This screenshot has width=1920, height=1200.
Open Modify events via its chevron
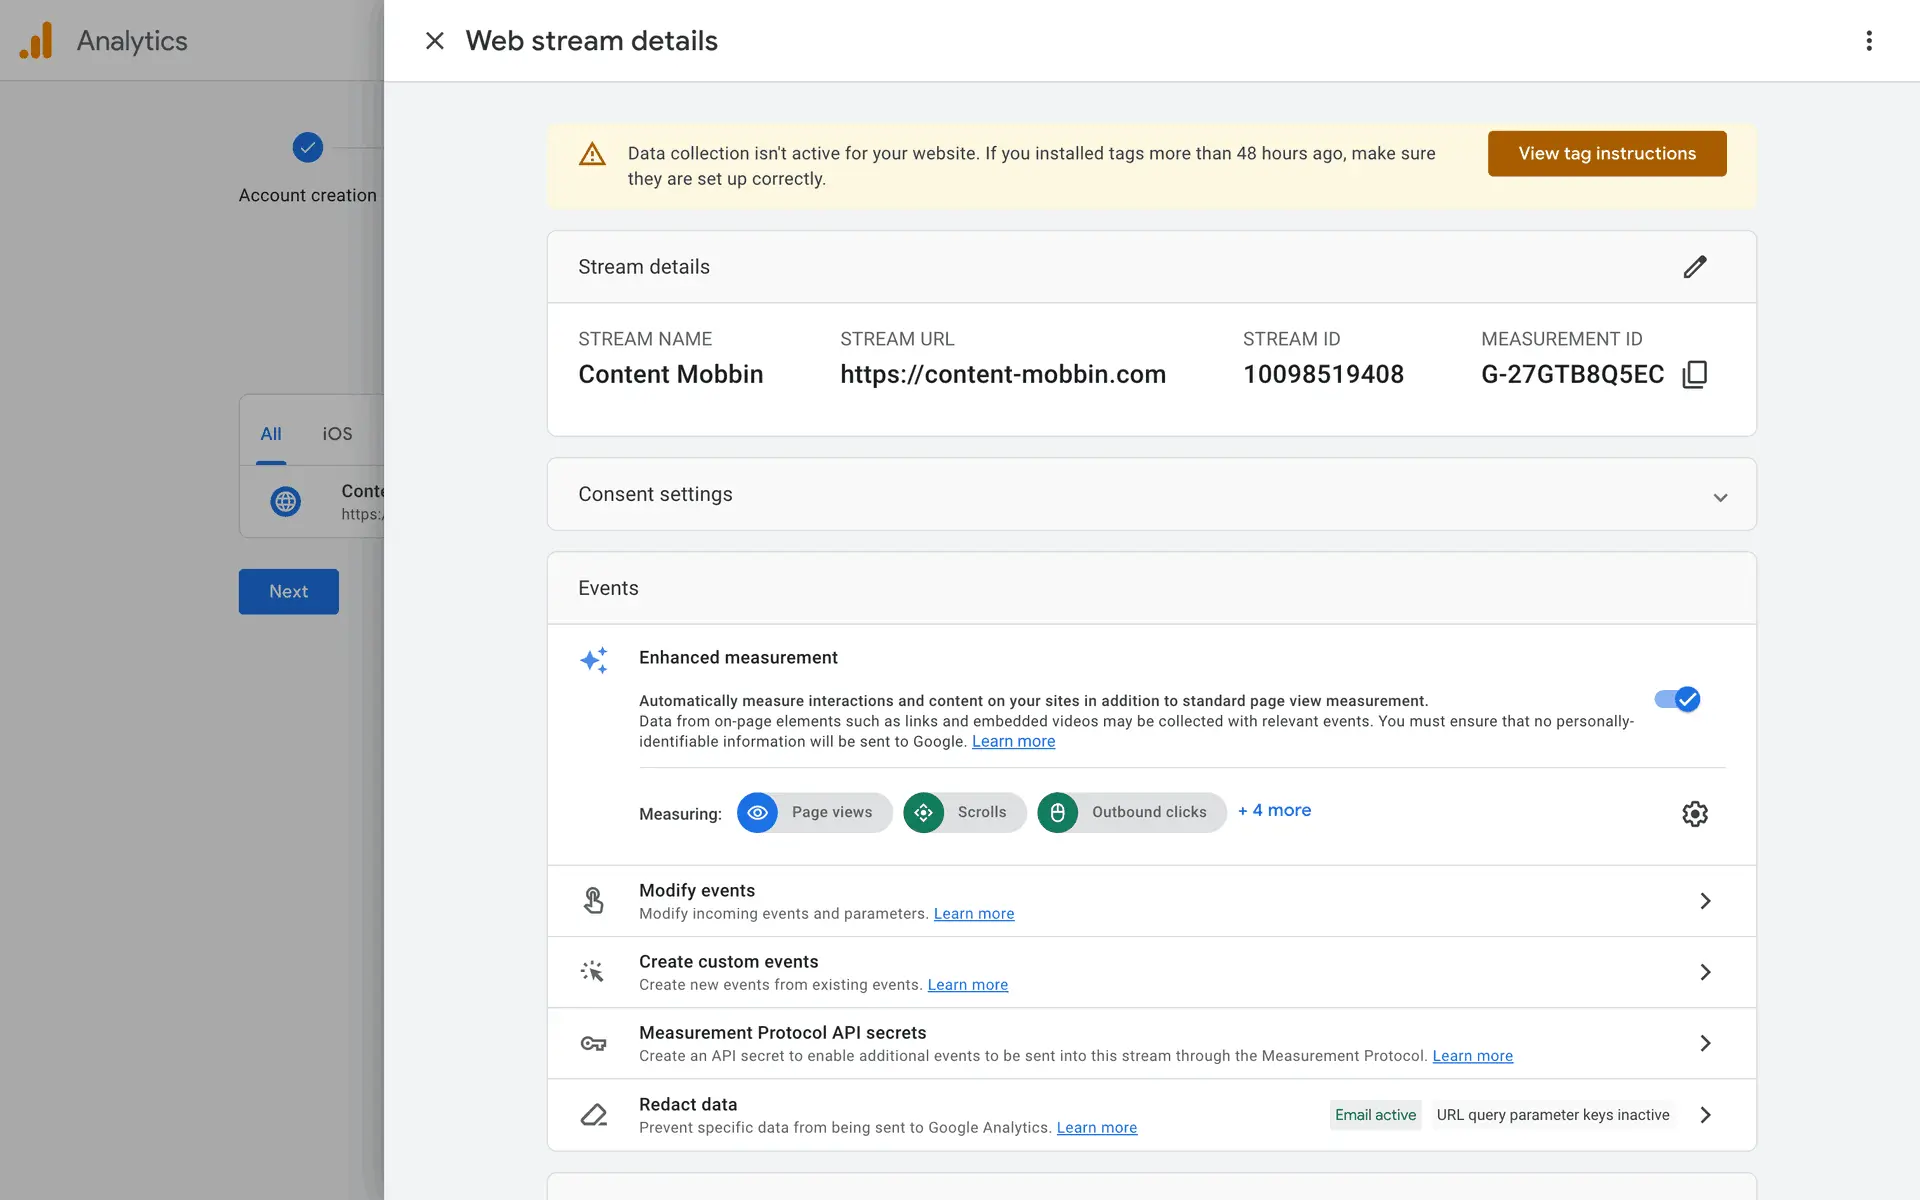pyautogui.click(x=1705, y=901)
